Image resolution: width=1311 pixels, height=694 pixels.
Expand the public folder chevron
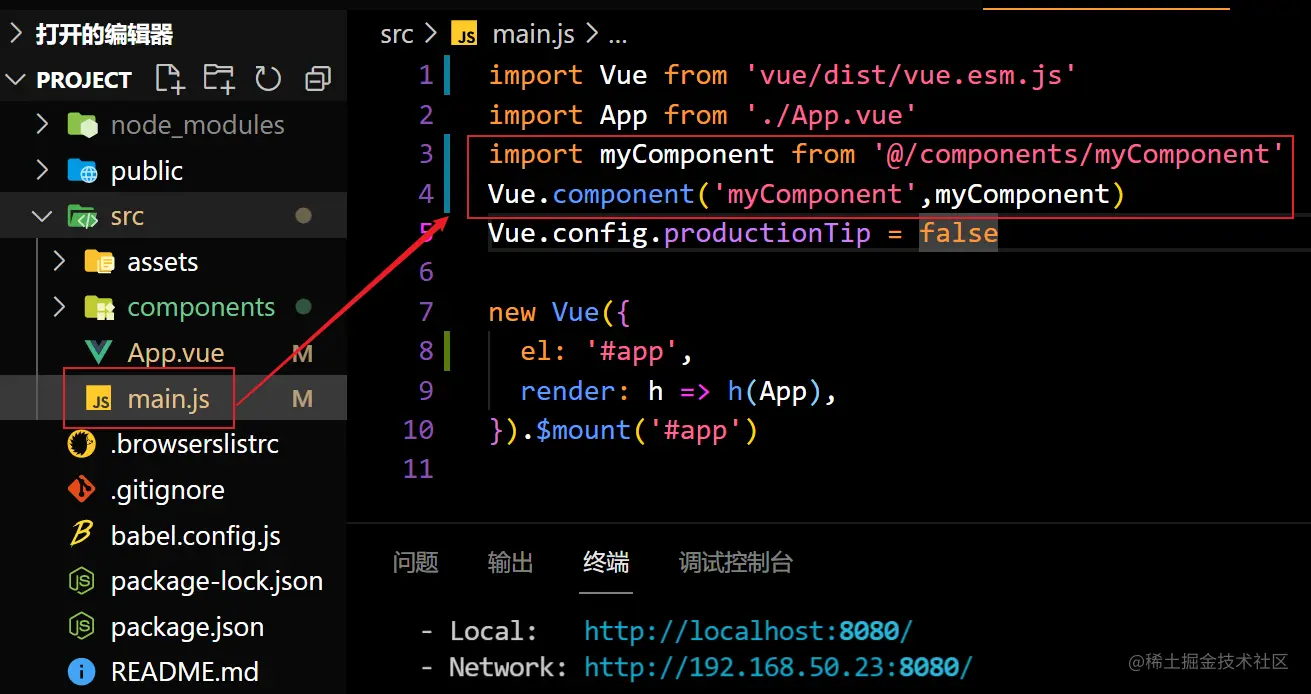[x=42, y=171]
